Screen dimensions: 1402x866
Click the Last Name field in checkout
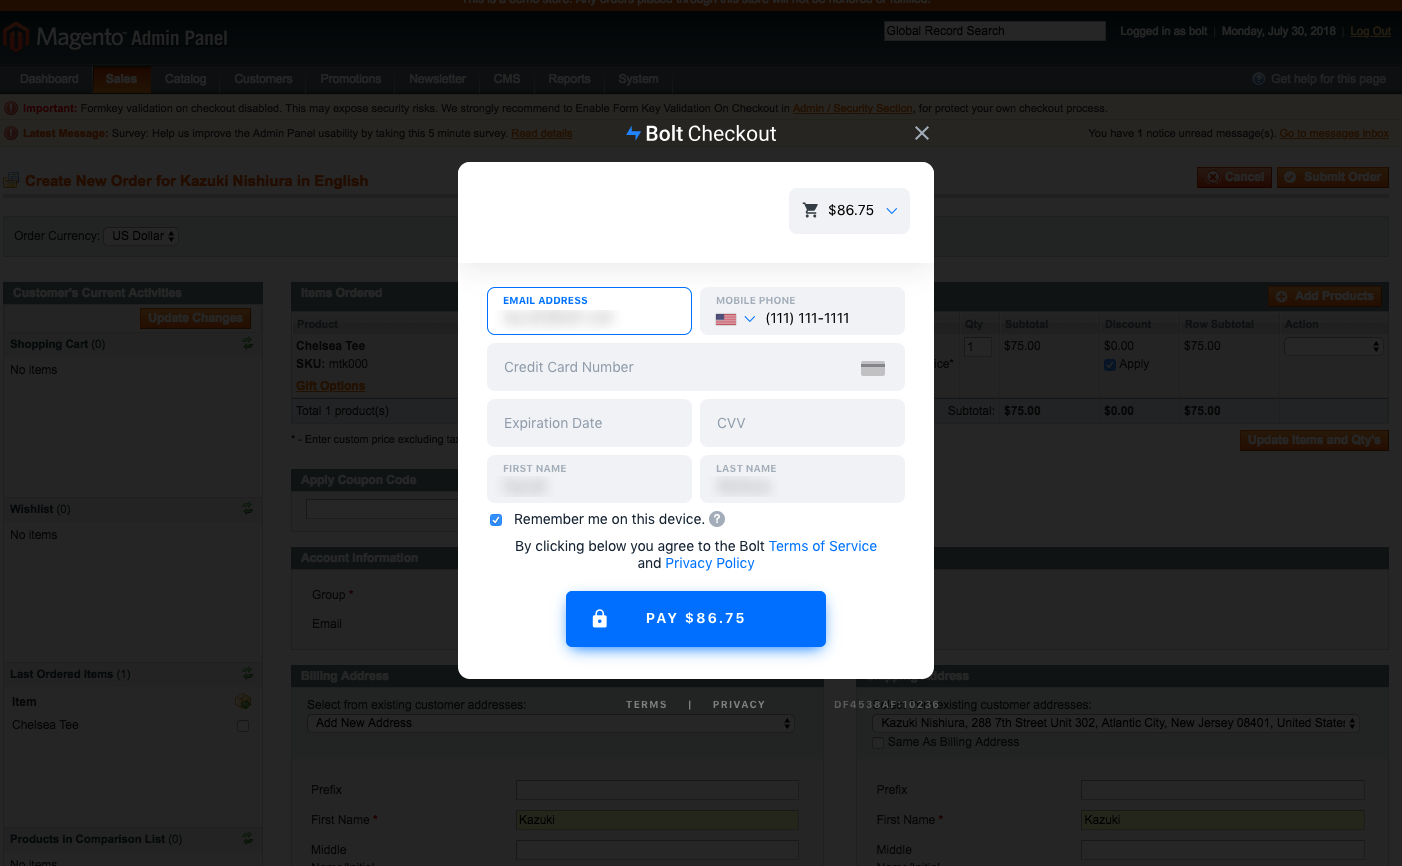802,479
